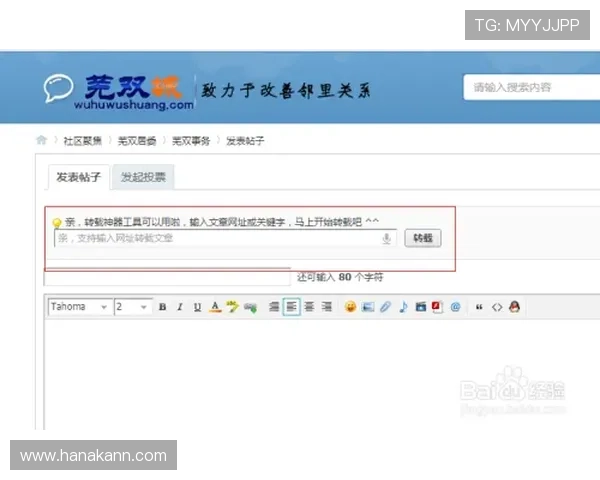The image size is (600, 480).
Task: Open 芜双居委 breadcrumb link
Action: 137,141
